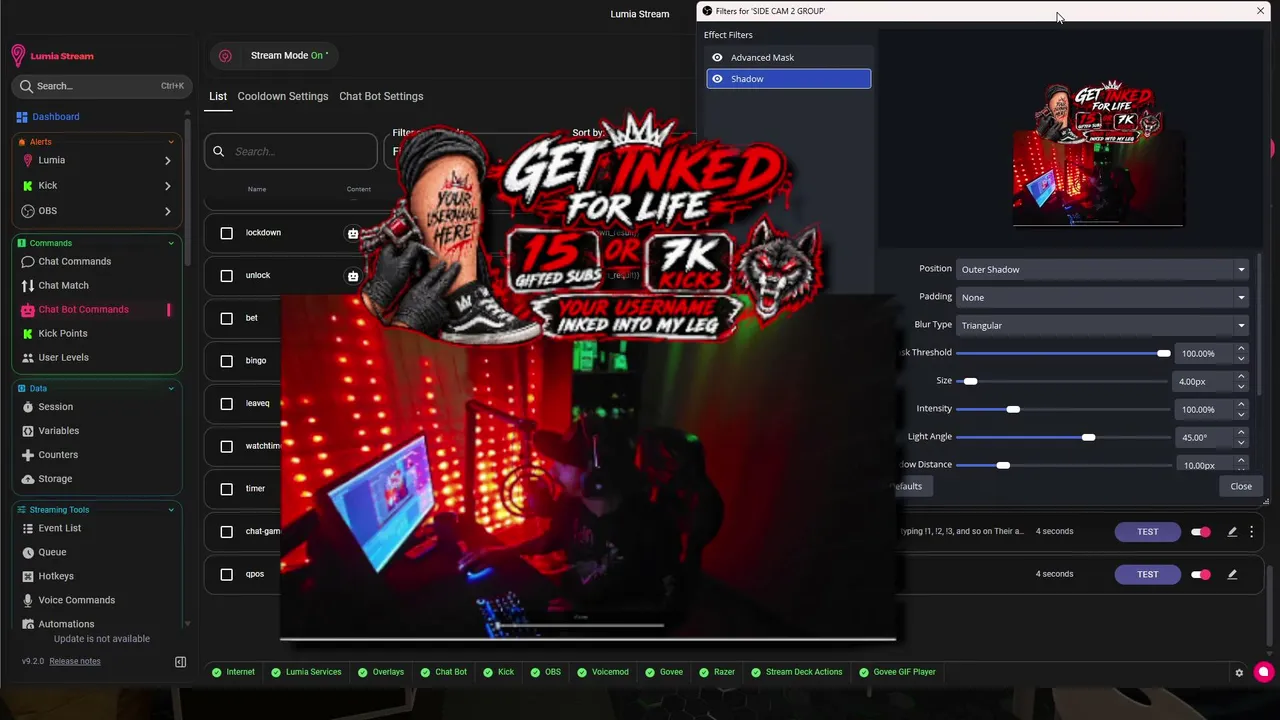The image size is (1280, 720).
Task: Check the qpos command checkbox
Action: click(x=226, y=575)
